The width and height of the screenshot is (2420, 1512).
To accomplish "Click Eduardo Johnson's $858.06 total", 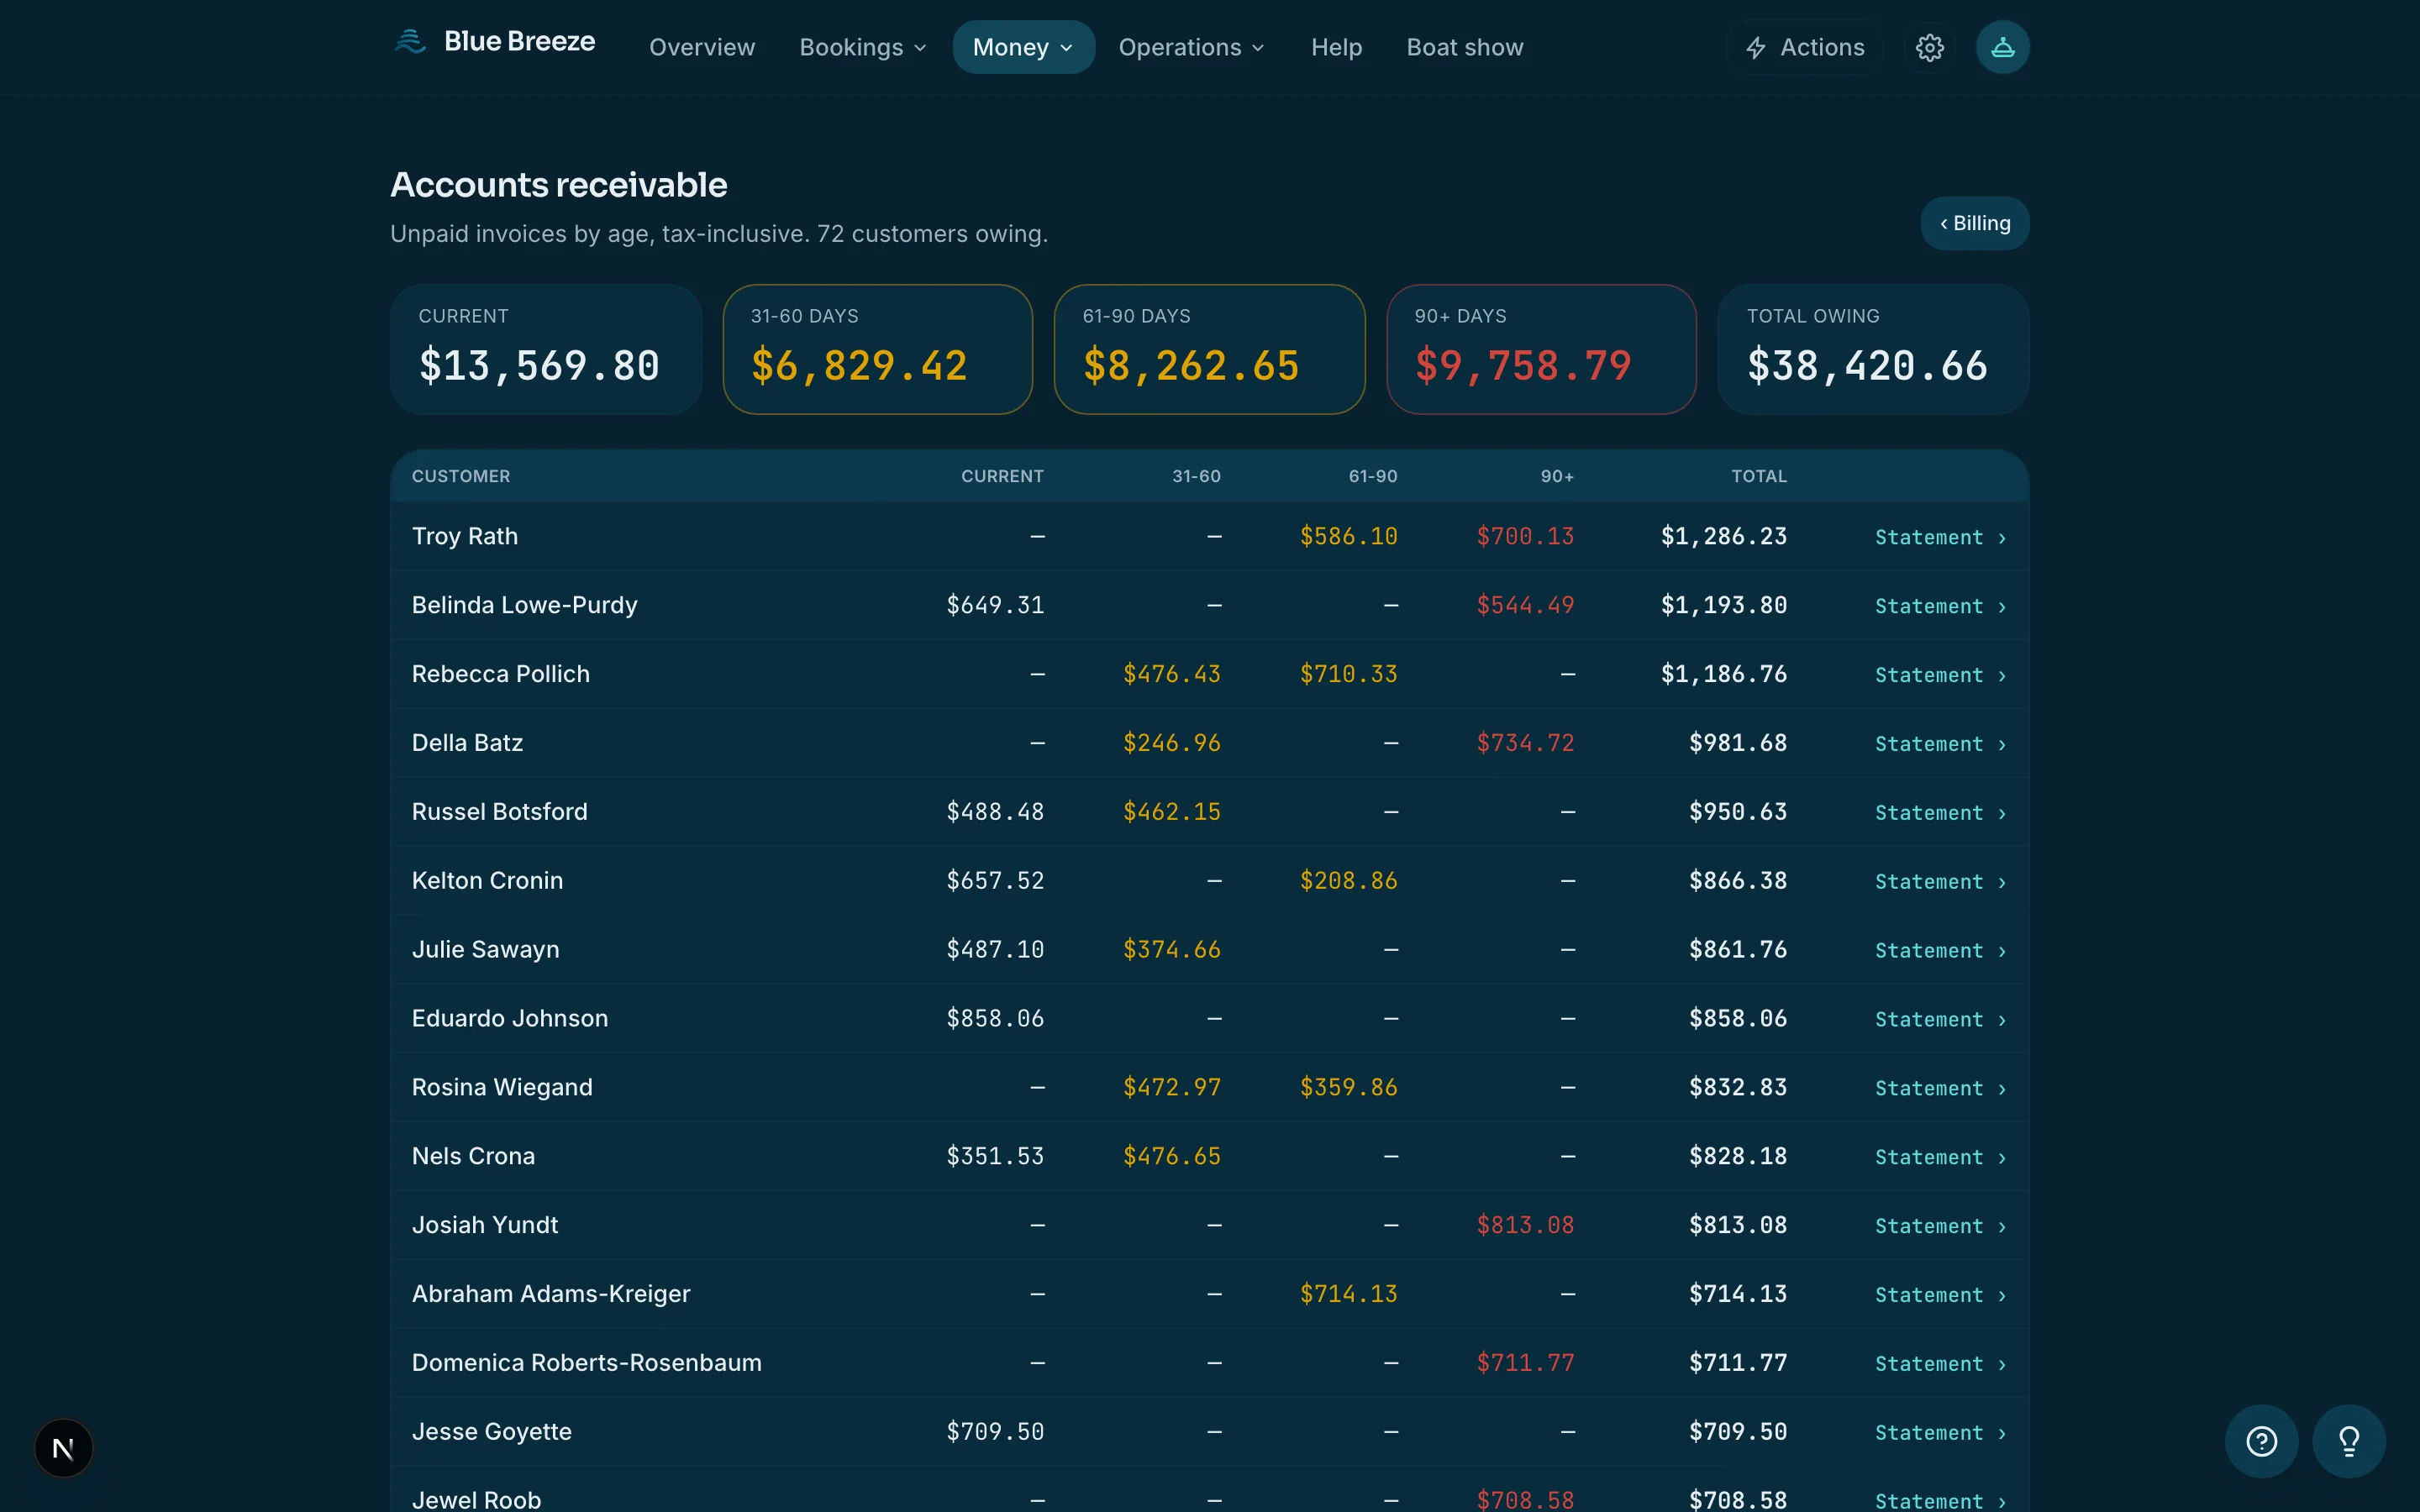I will (1738, 1019).
